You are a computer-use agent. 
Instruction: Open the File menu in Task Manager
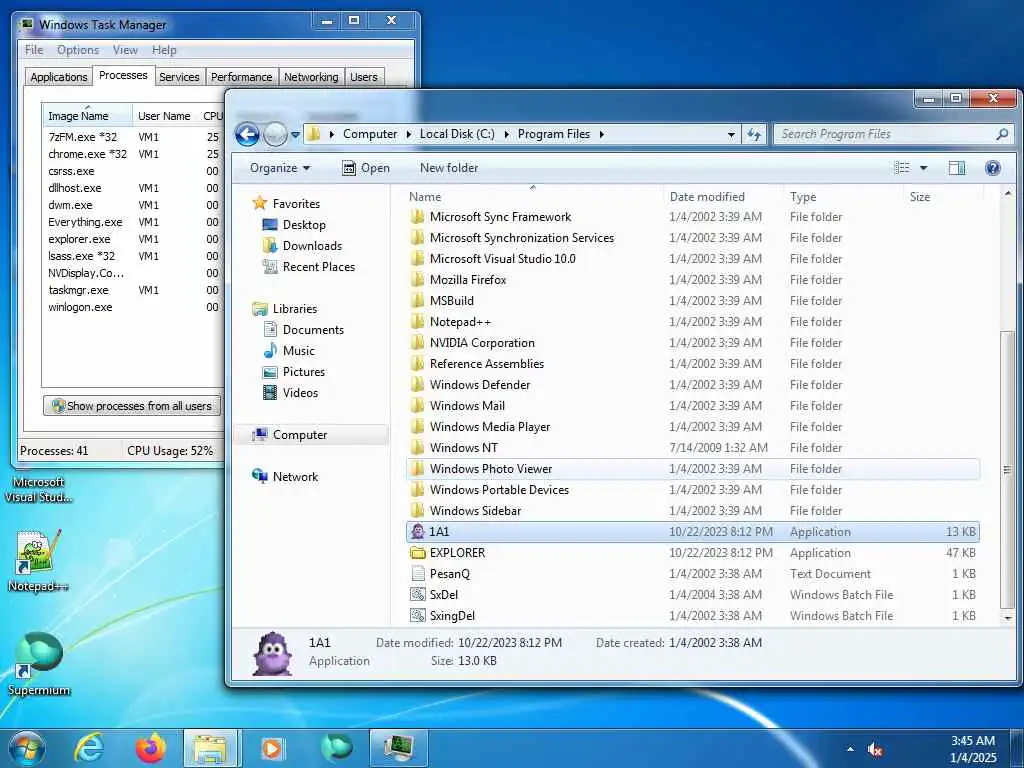[x=34, y=50]
